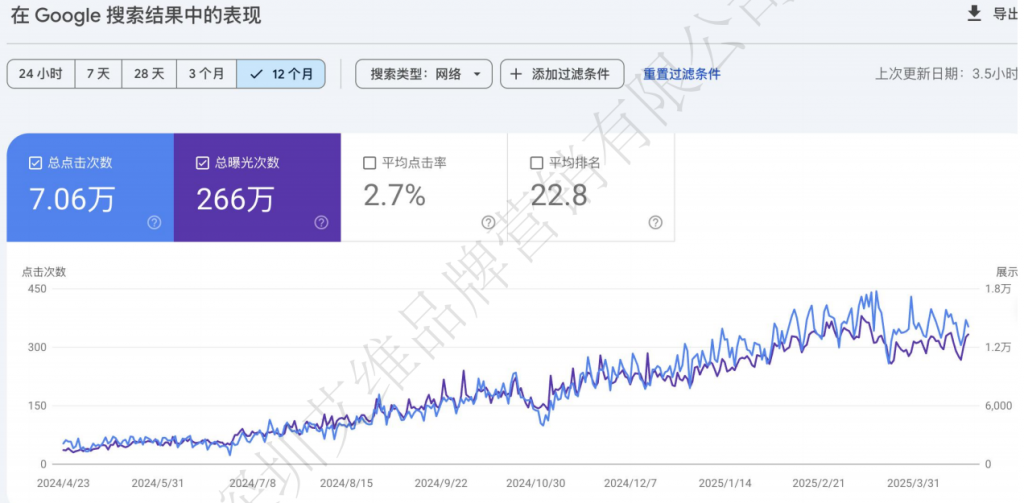Open the 搜索类型：网络 dropdown
This screenshot has height=503, width=1024.
(x=424, y=74)
